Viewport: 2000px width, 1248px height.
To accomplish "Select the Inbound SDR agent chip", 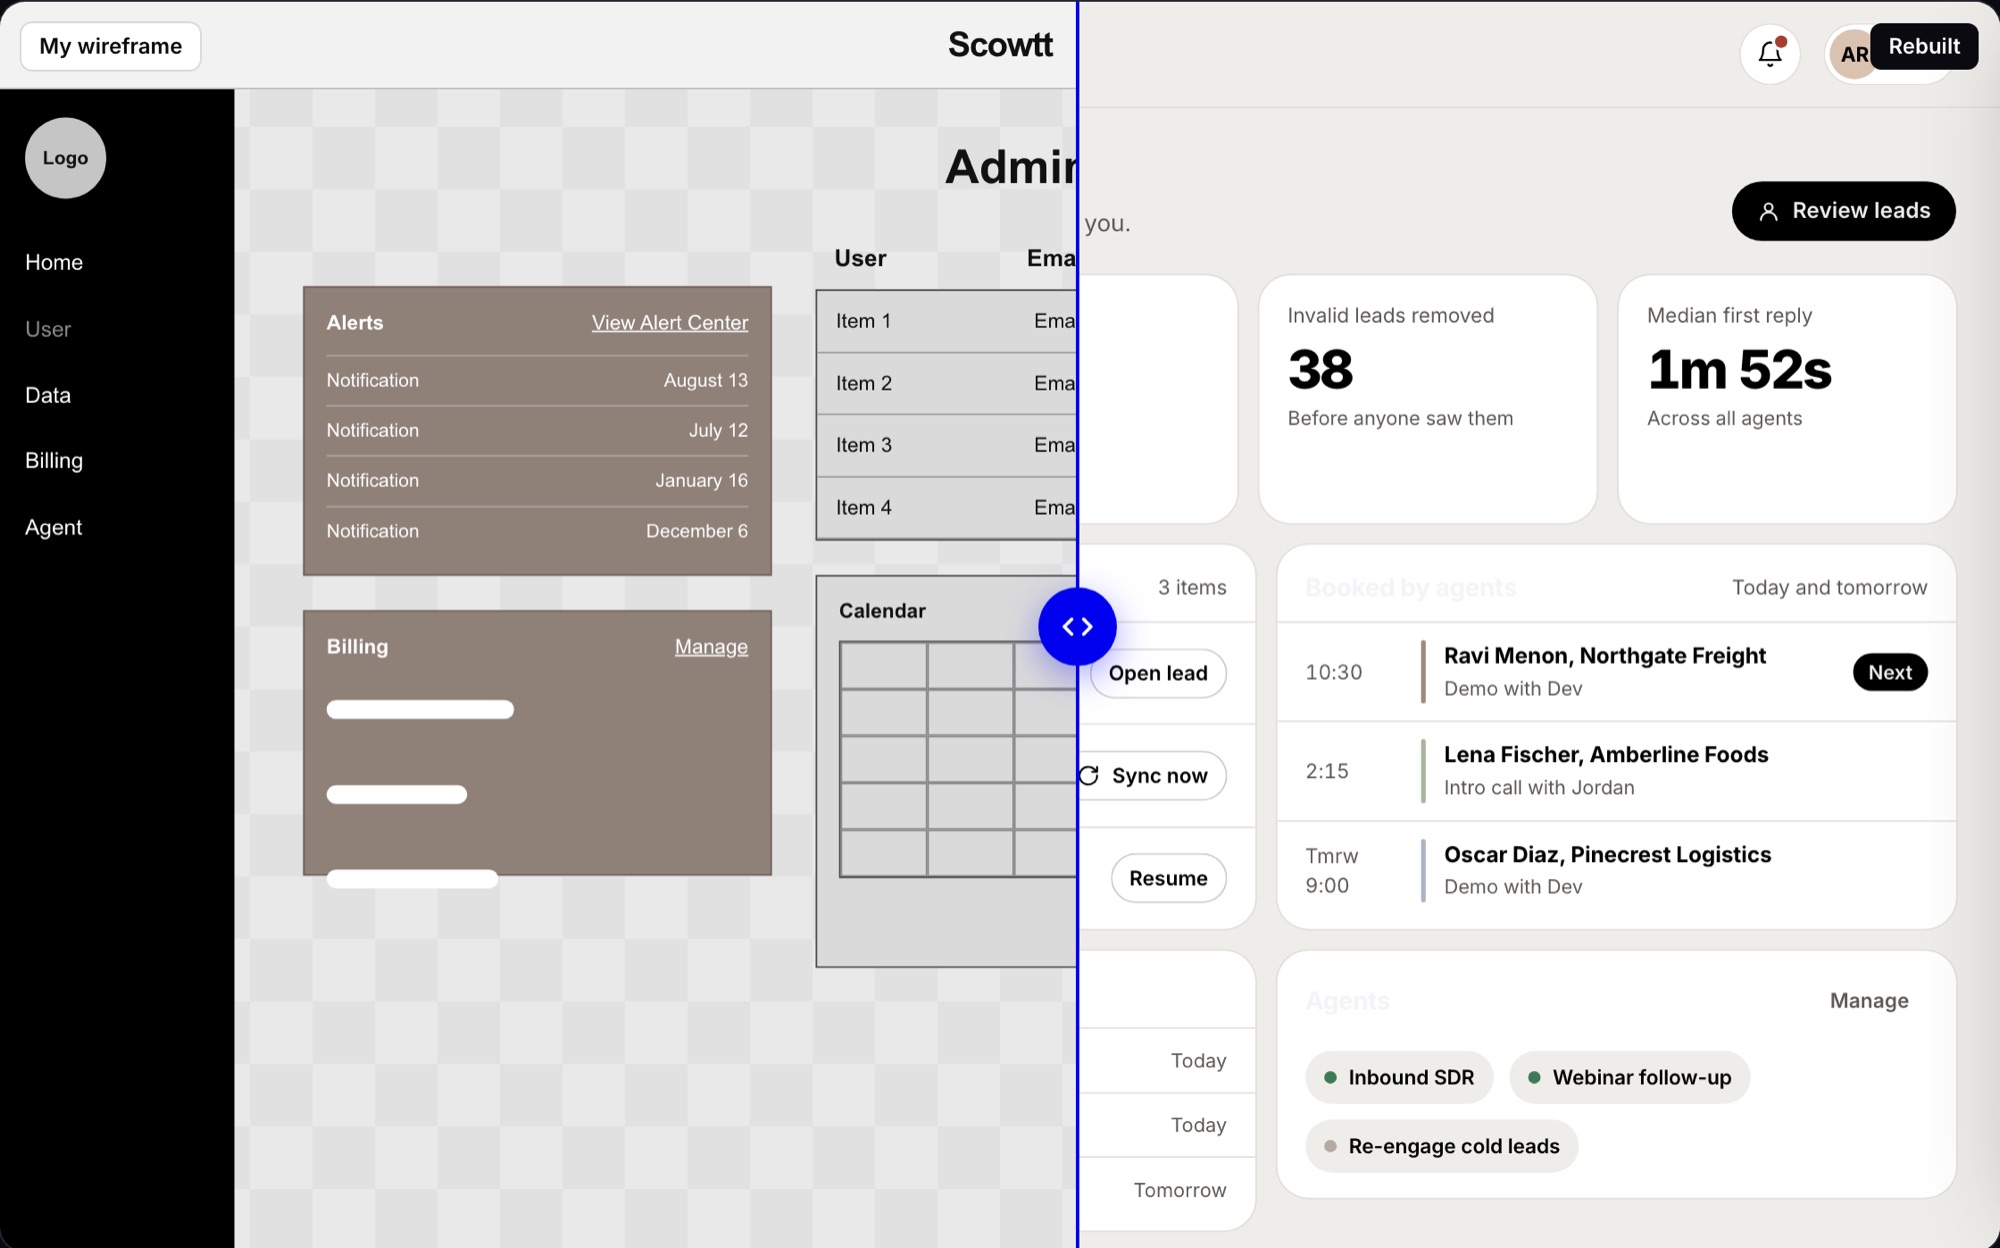I will [1399, 1077].
